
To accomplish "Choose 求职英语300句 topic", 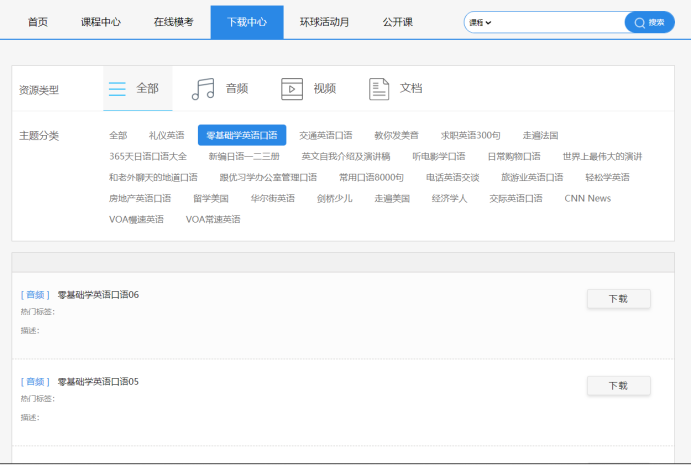I will click(x=470, y=135).
